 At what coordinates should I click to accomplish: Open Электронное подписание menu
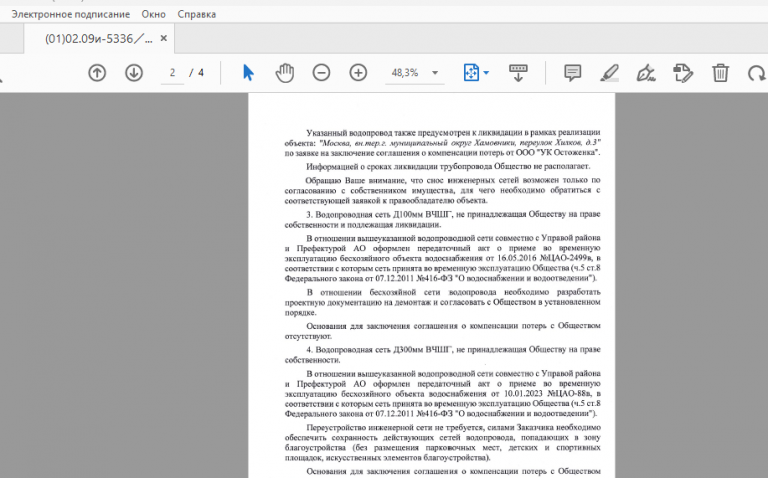click(71, 14)
